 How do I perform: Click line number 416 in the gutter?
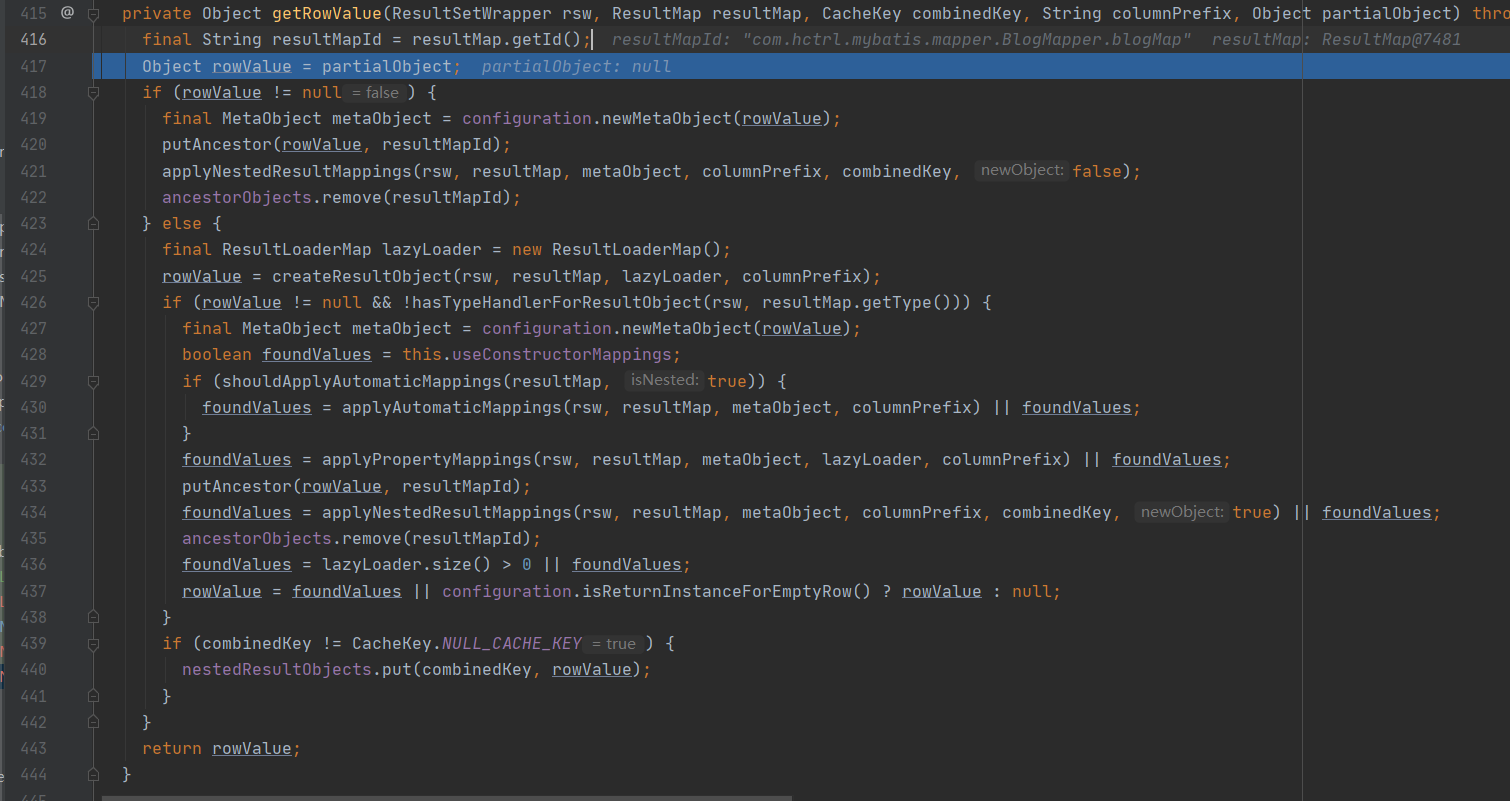pos(33,40)
